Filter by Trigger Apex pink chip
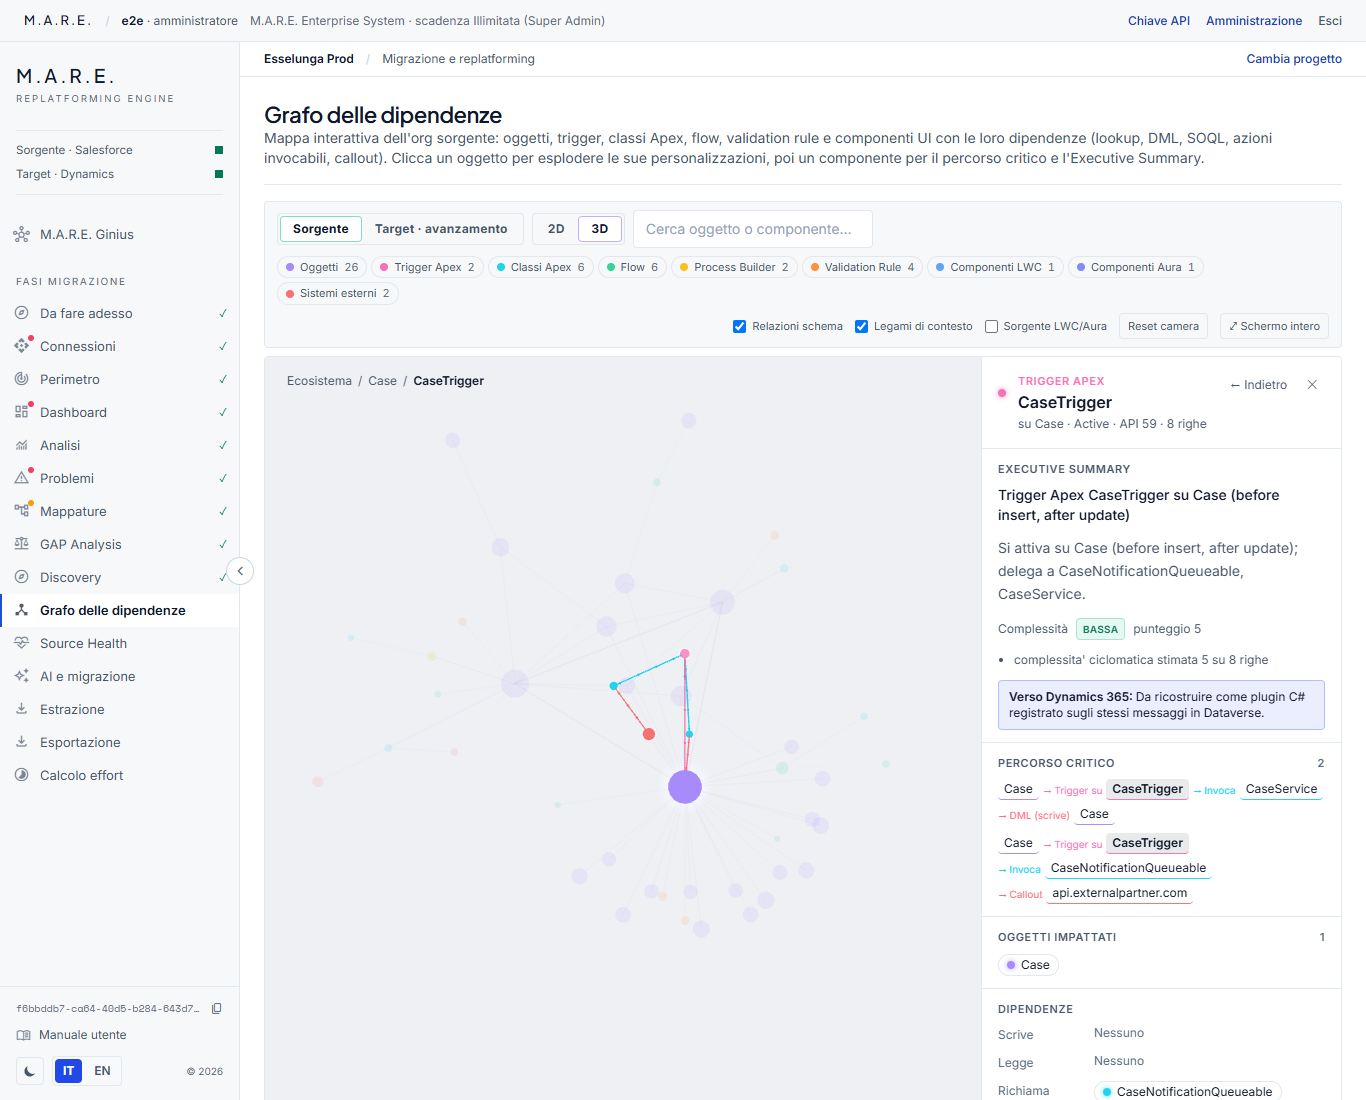The height and width of the screenshot is (1100, 1366). click(x=428, y=267)
